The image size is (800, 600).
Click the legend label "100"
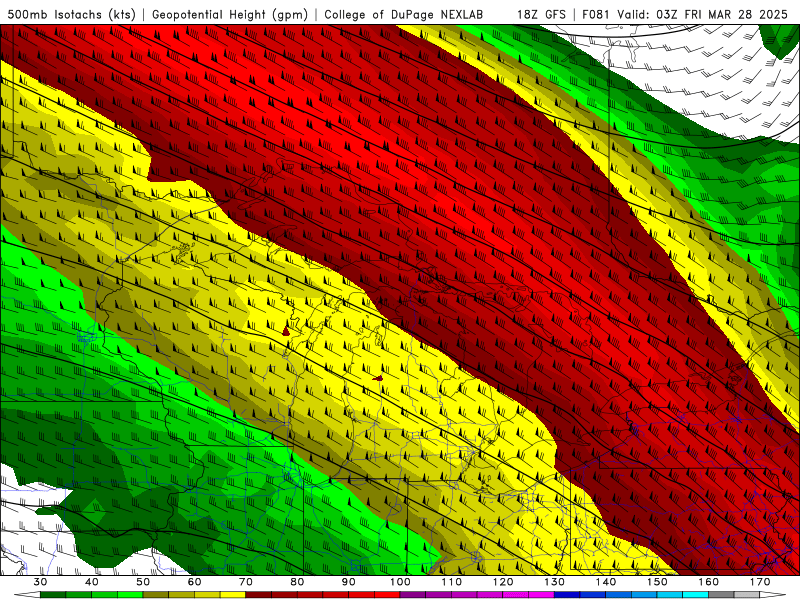coord(400,582)
